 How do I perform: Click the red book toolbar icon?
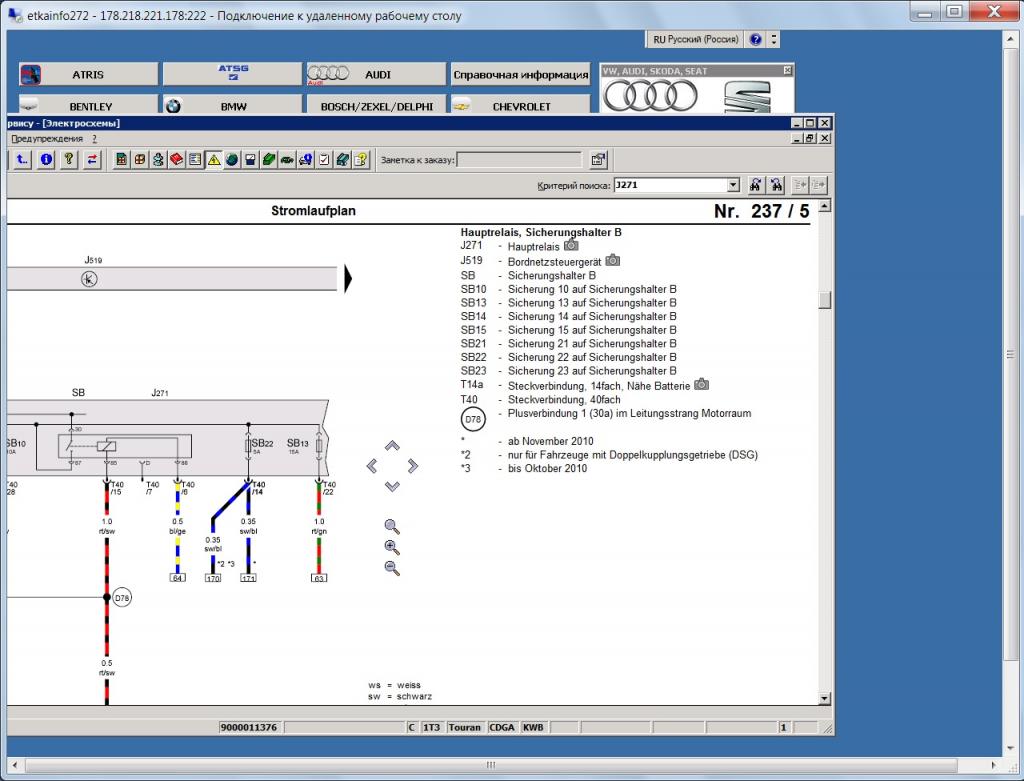[x=176, y=159]
